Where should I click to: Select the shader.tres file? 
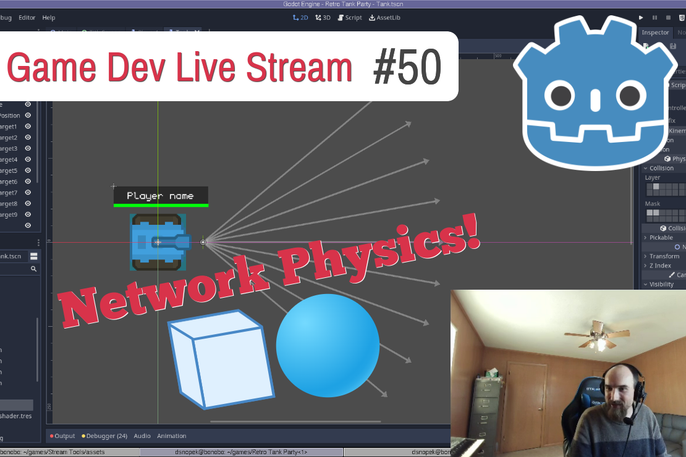pyautogui.click(x=16, y=416)
